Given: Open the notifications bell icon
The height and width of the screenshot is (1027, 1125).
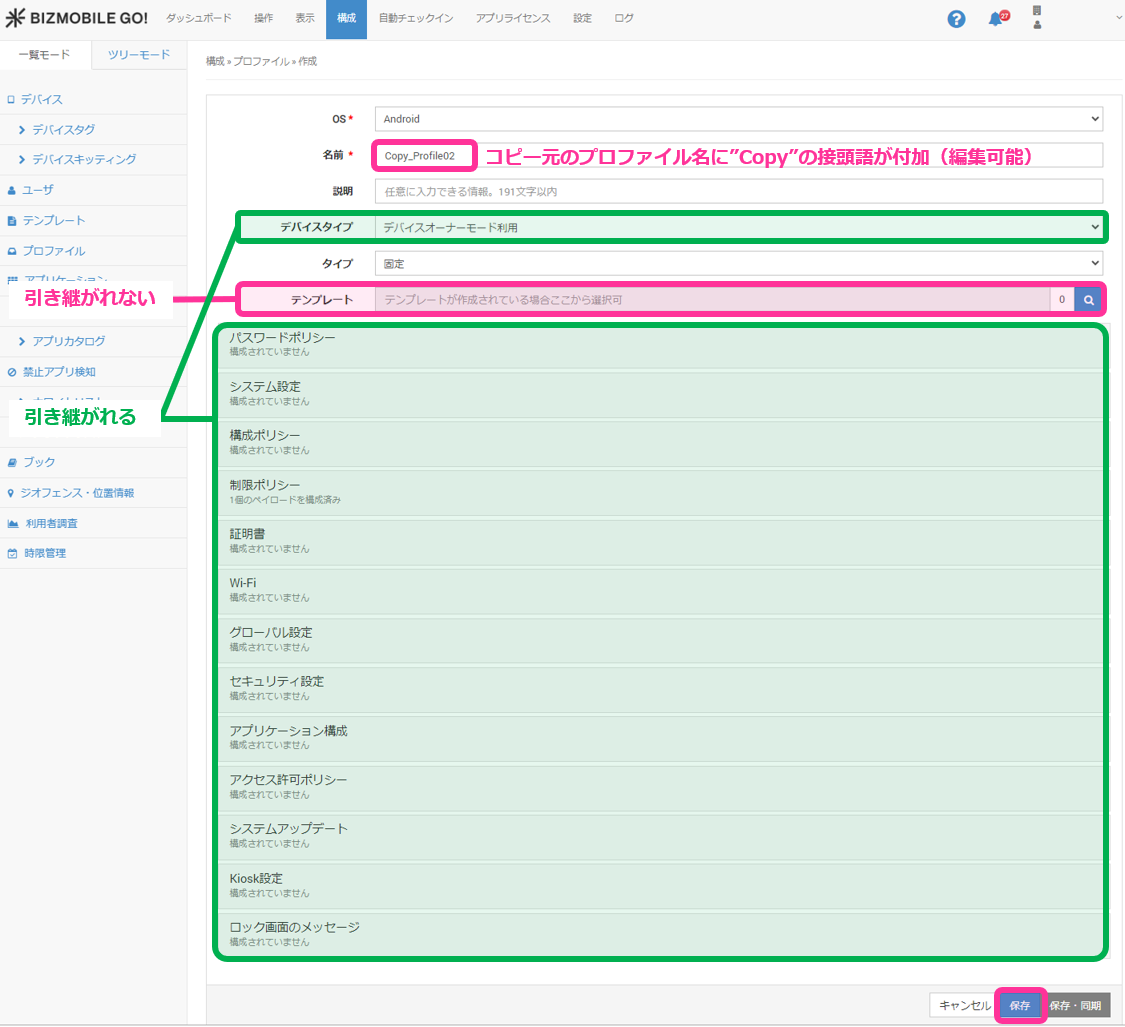Looking at the screenshot, I should [995, 19].
